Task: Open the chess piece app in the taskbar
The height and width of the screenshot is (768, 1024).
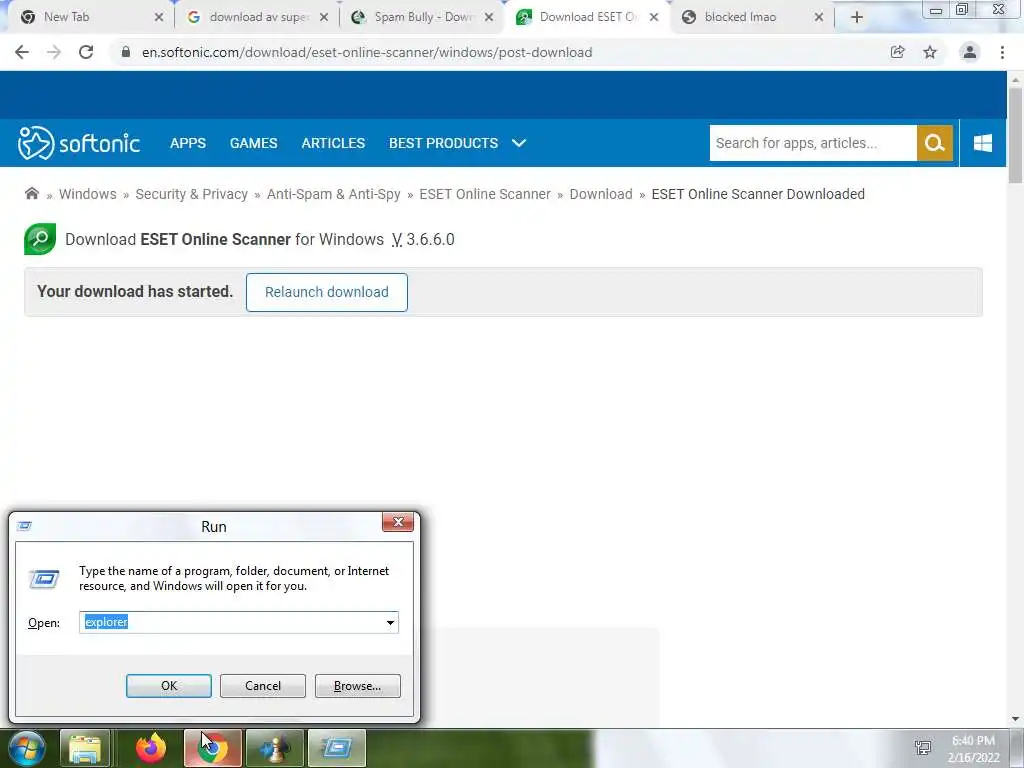Action: 275,748
